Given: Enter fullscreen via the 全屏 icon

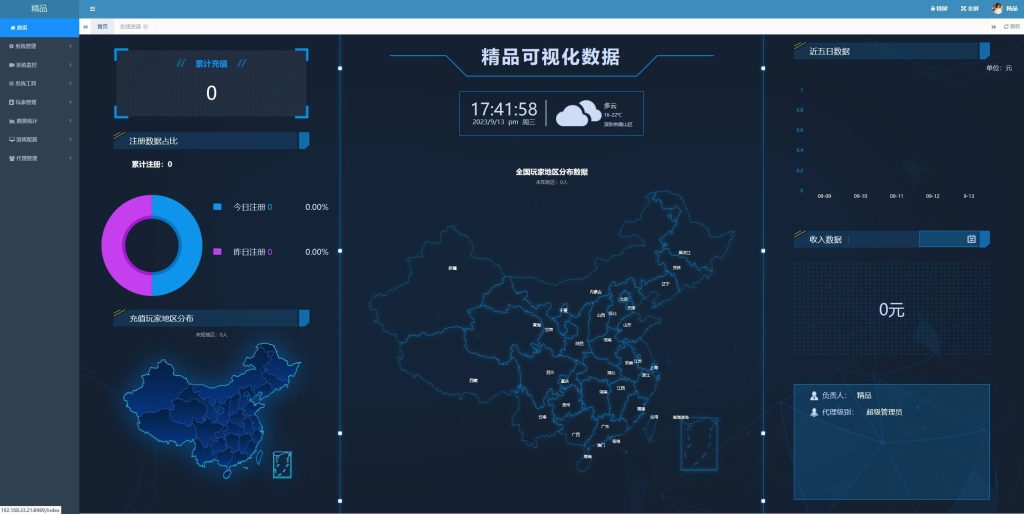Looking at the screenshot, I should (x=963, y=8).
